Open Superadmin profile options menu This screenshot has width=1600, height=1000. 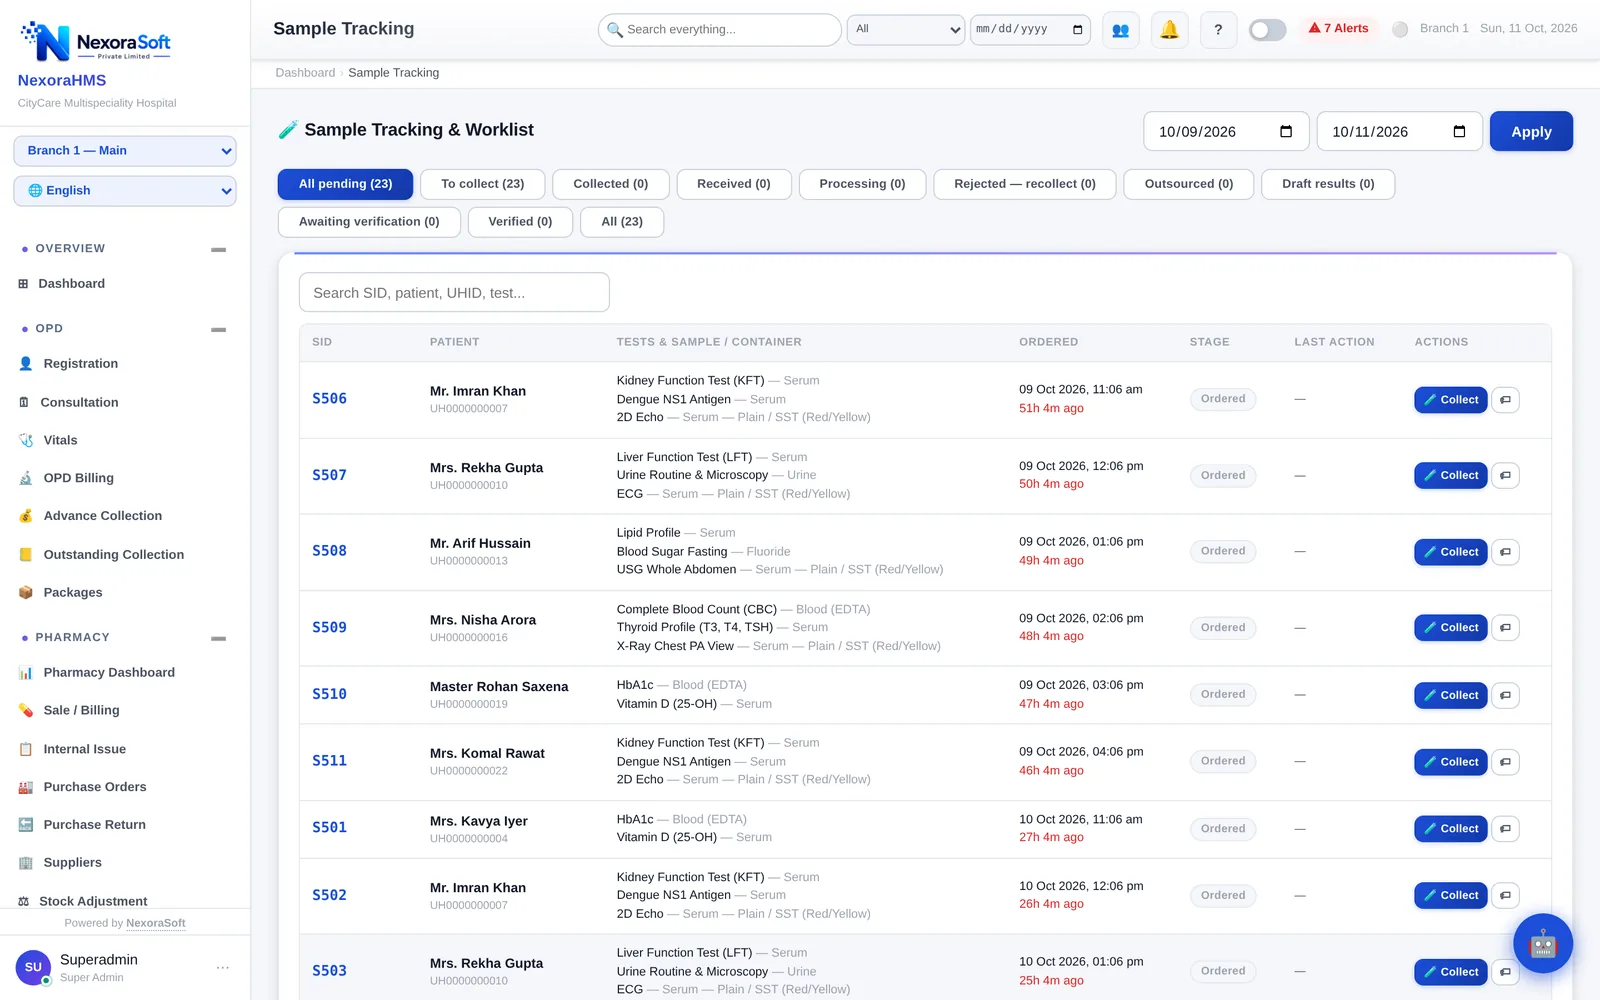pos(222,968)
